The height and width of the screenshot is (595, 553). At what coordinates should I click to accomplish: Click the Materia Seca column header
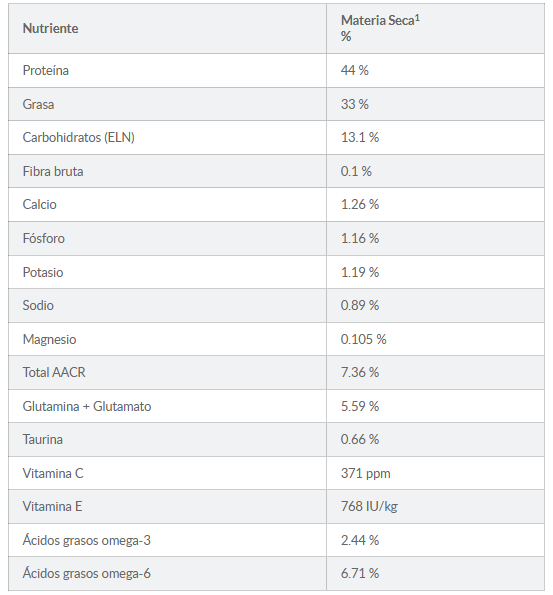[380, 28]
